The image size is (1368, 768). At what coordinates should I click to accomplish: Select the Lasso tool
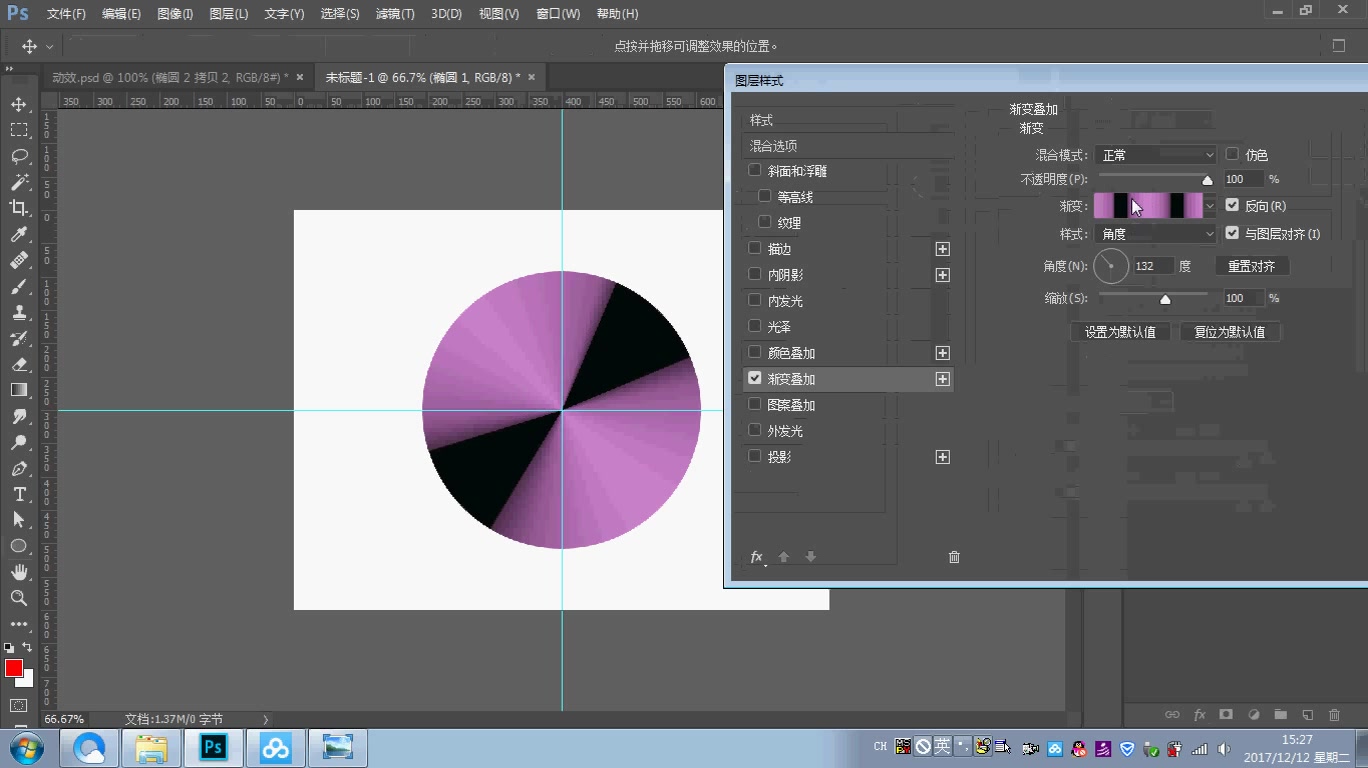point(20,156)
